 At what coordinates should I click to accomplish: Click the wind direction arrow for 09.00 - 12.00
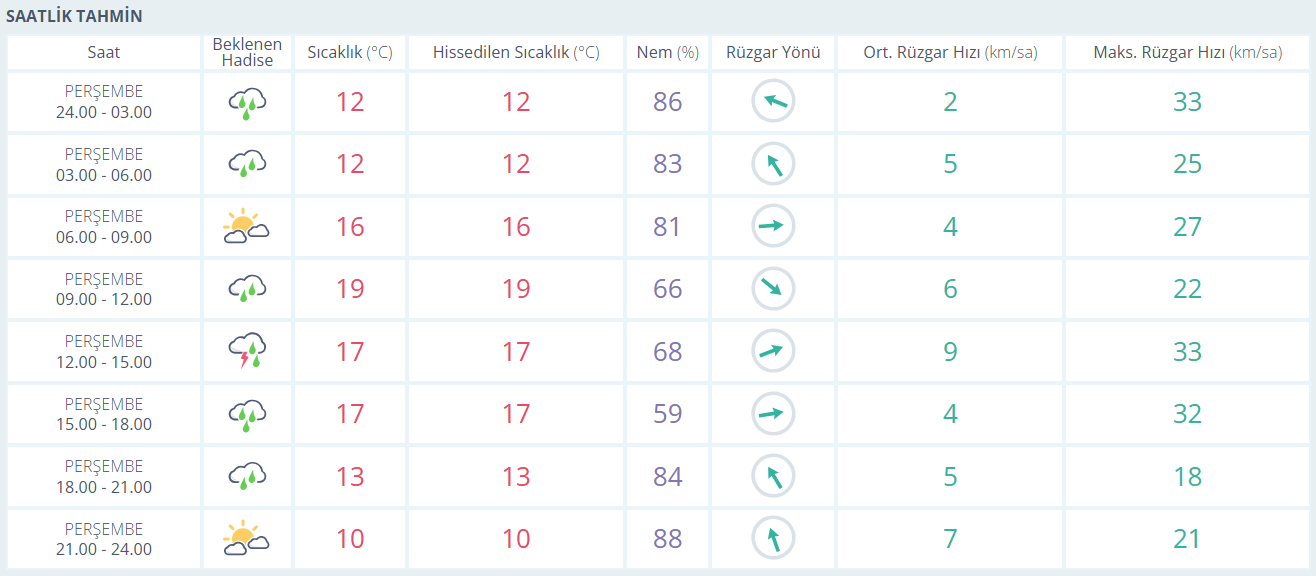coord(773,289)
